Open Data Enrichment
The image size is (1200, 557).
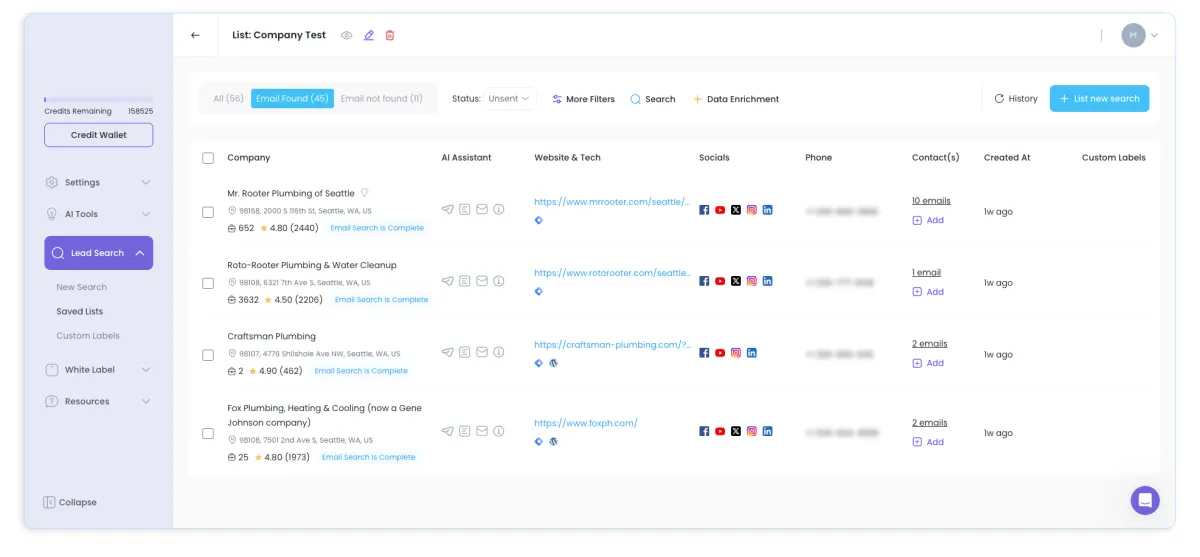(735, 99)
